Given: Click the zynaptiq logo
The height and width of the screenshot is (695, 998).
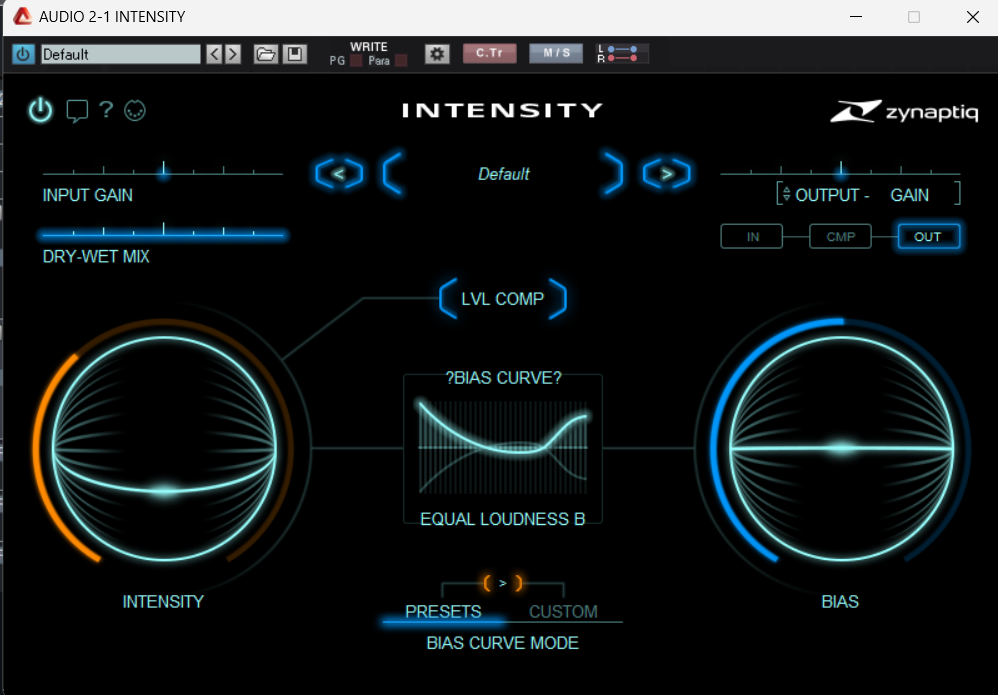Looking at the screenshot, I should pos(904,111).
